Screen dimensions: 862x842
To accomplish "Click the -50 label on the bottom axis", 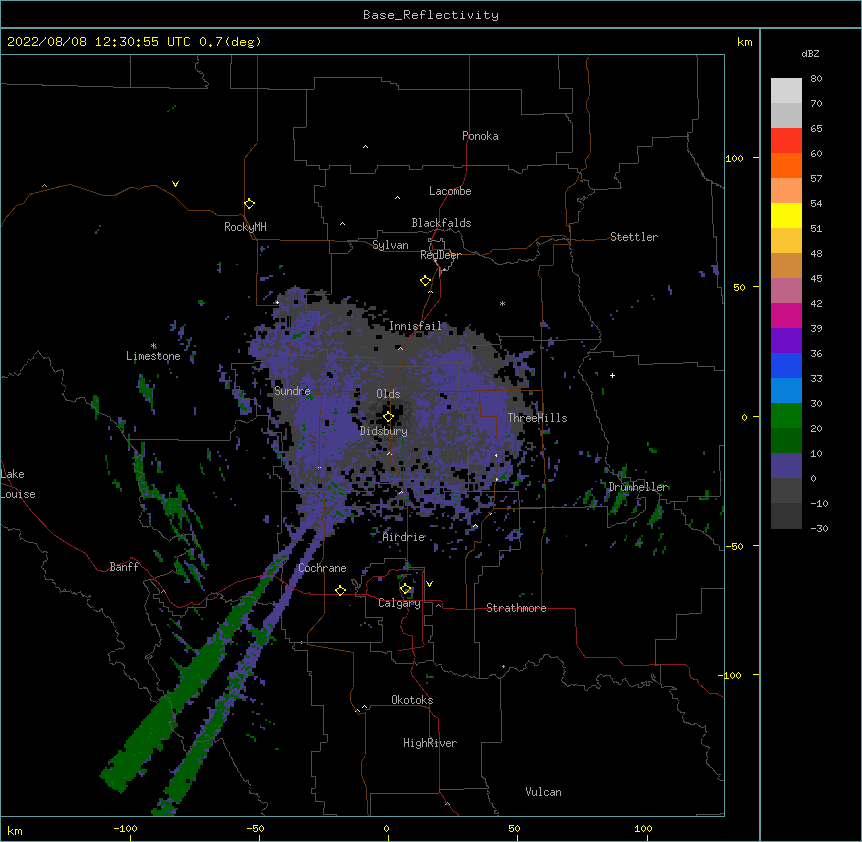I will coord(255,828).
